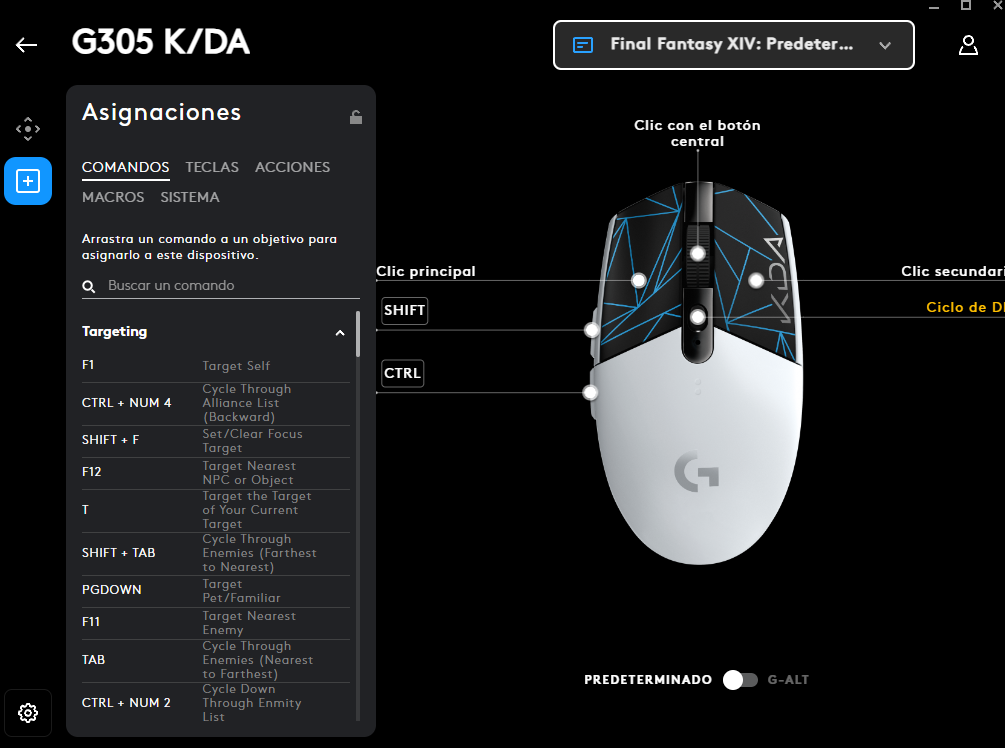Click the SHIFT side button marker on the mouse
The image size is (1005, 748).
pyautogui.click(x=591, y=329)
